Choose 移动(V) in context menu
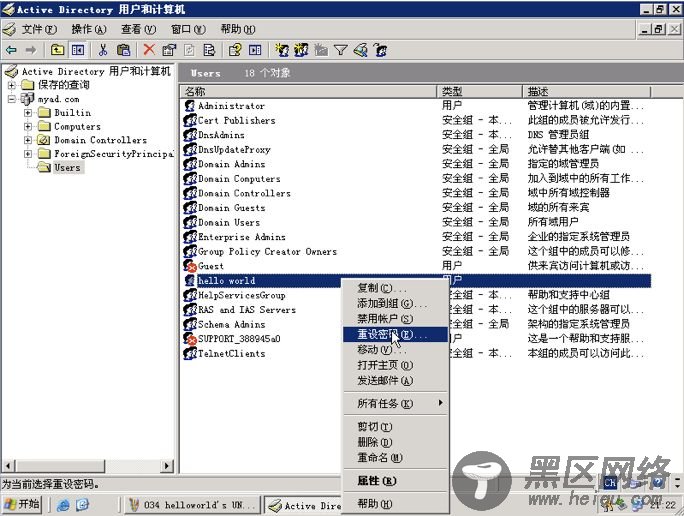Screen dimensions: 684x516 coord(395,350)
